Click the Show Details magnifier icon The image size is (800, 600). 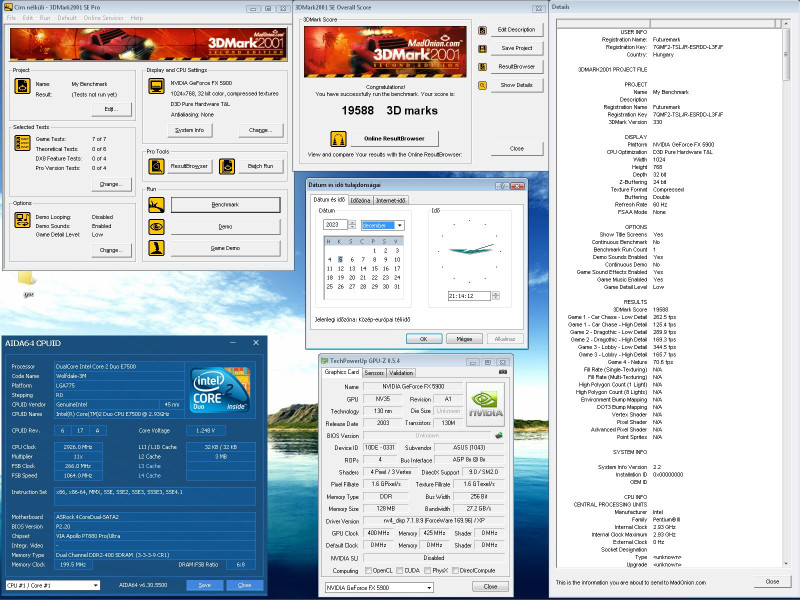tap(482, 85)
